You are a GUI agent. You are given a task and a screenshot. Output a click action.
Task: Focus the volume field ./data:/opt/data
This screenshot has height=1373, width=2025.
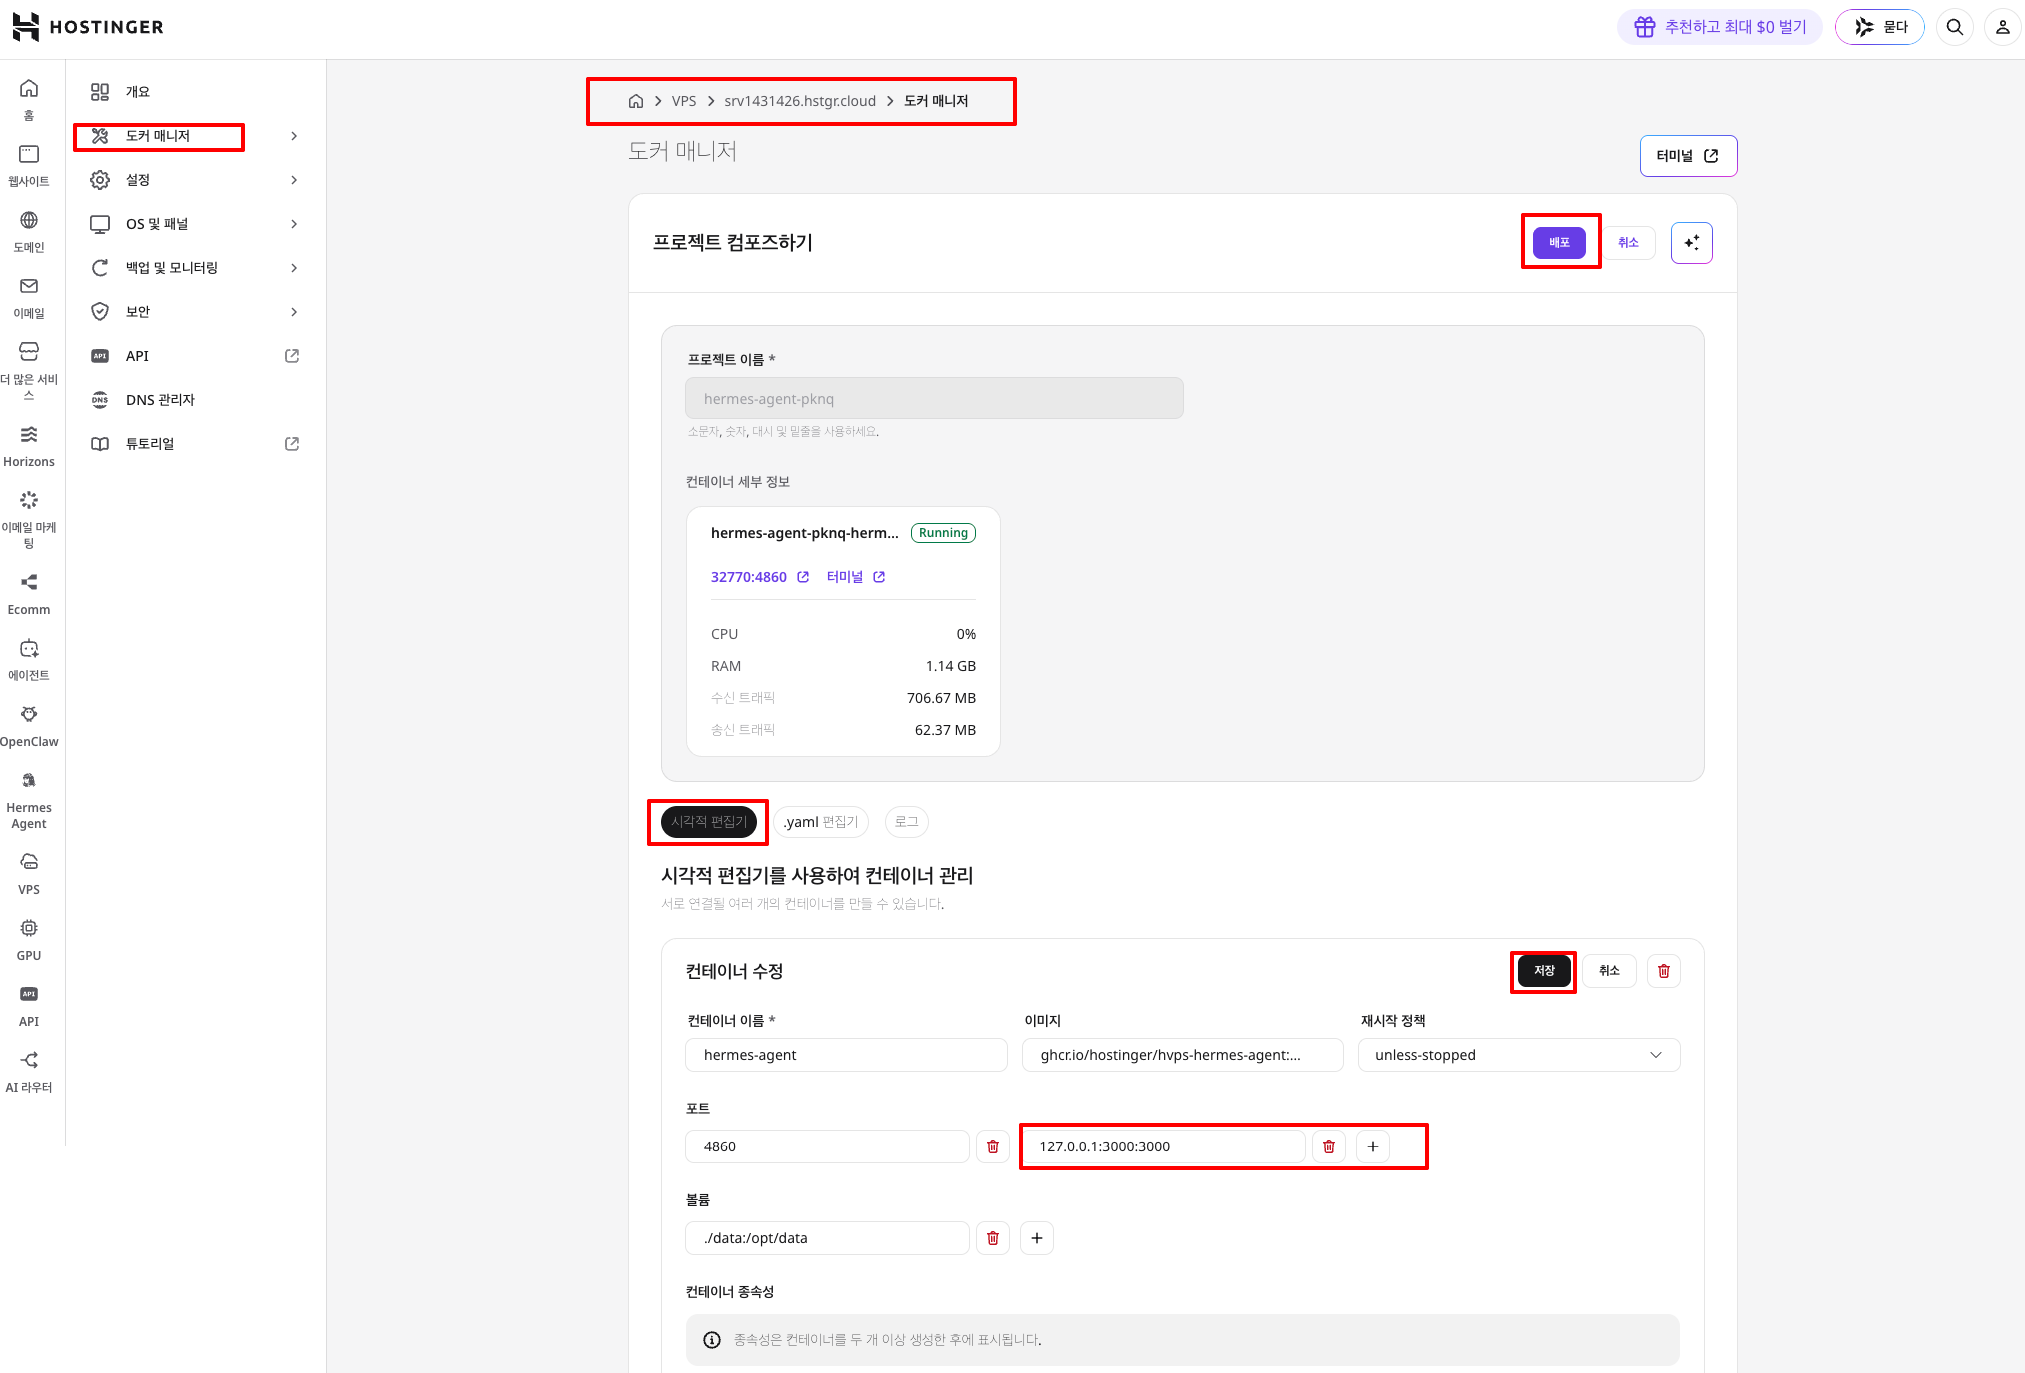click(827, 1238)
